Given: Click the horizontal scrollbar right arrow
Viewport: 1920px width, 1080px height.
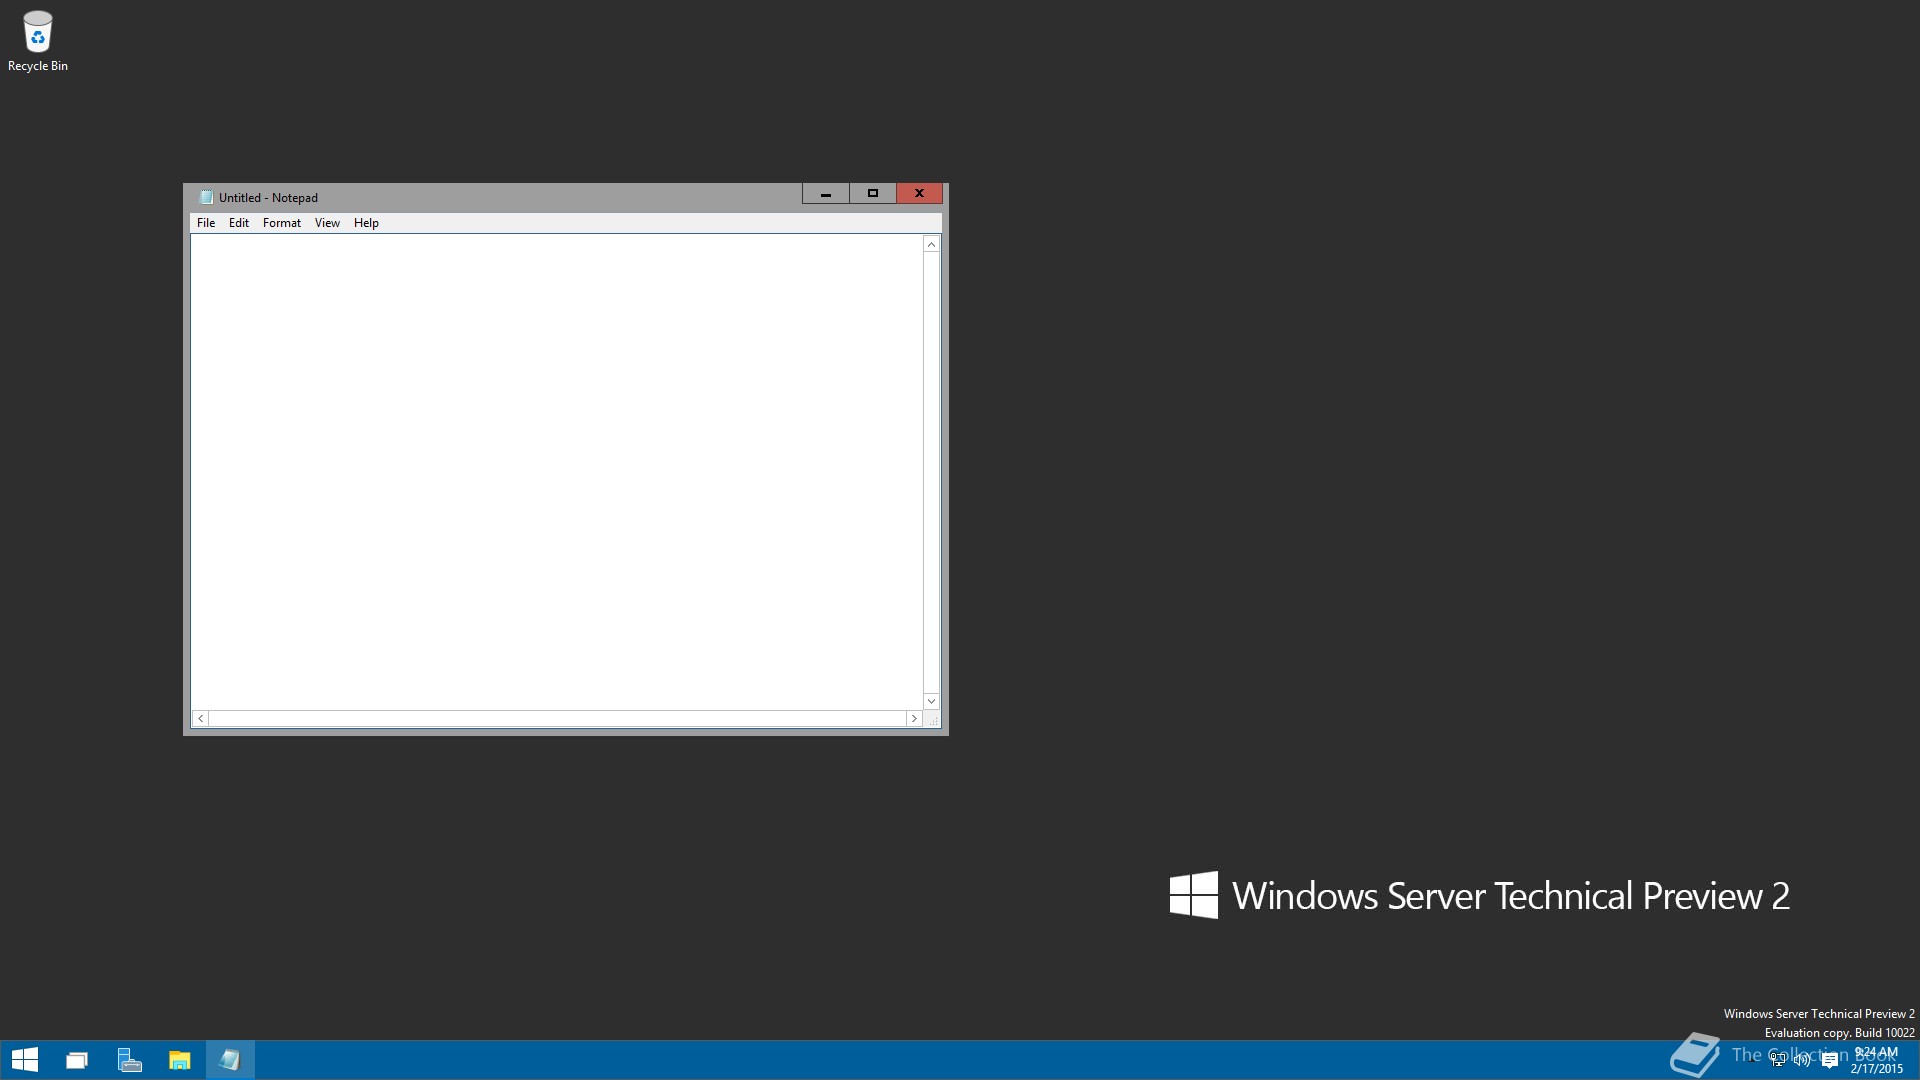Looking at the screenshot, I should click(x=913, y=718).
